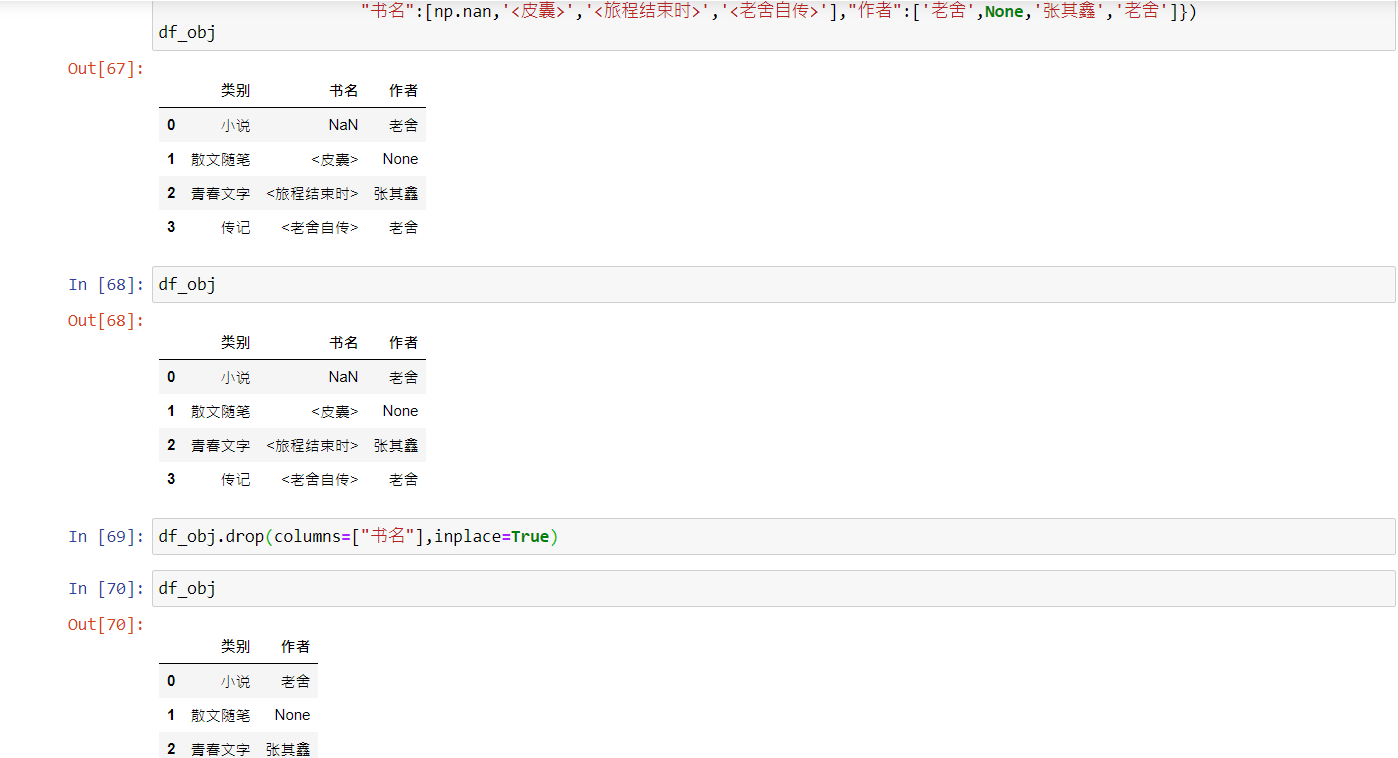Click the None cell in the Out[67] table
The width and height of the screenshot is (1398, 758).
pos(400,159)
